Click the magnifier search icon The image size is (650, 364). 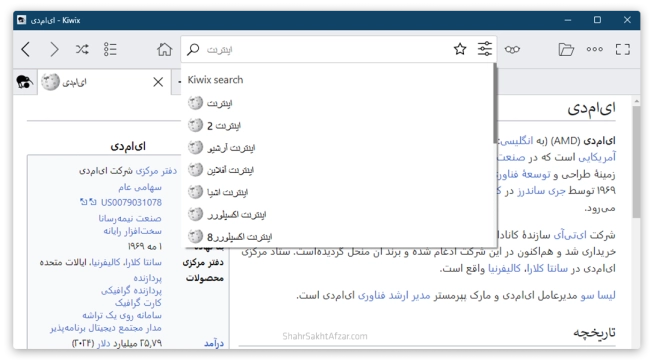(x=193, y=49)
